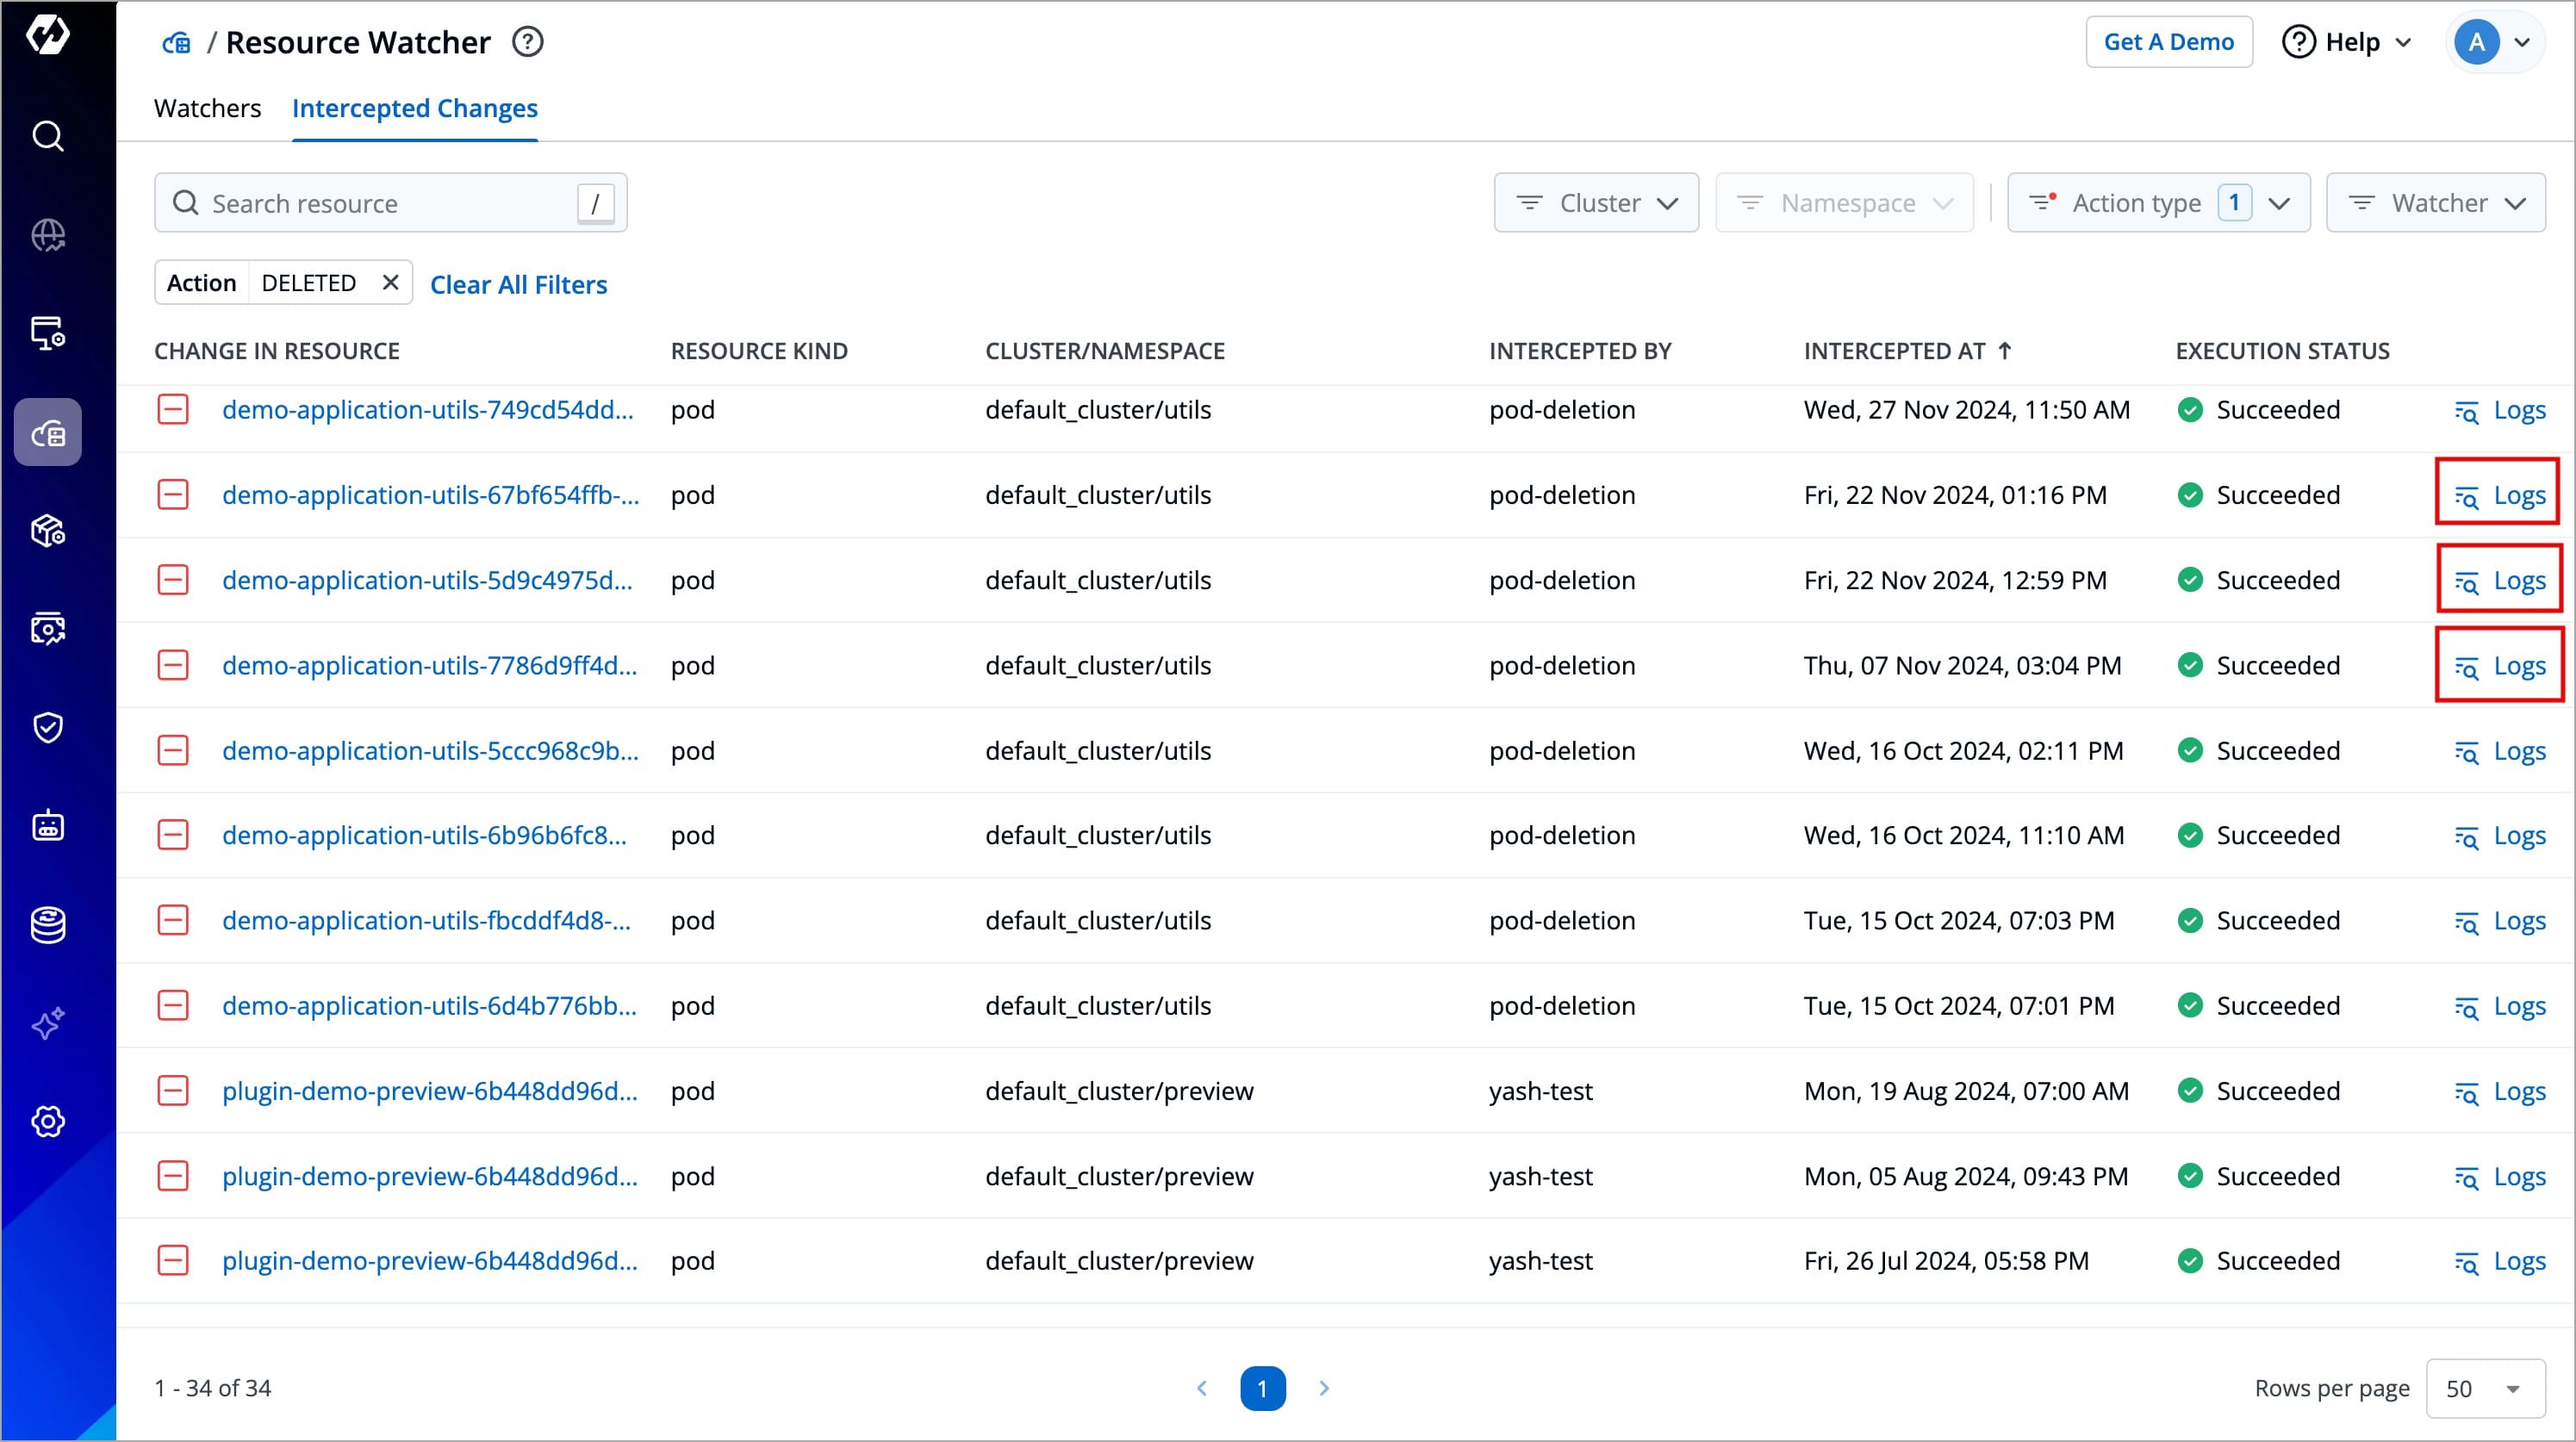Open the Help menu

(x=2347, y=42)
